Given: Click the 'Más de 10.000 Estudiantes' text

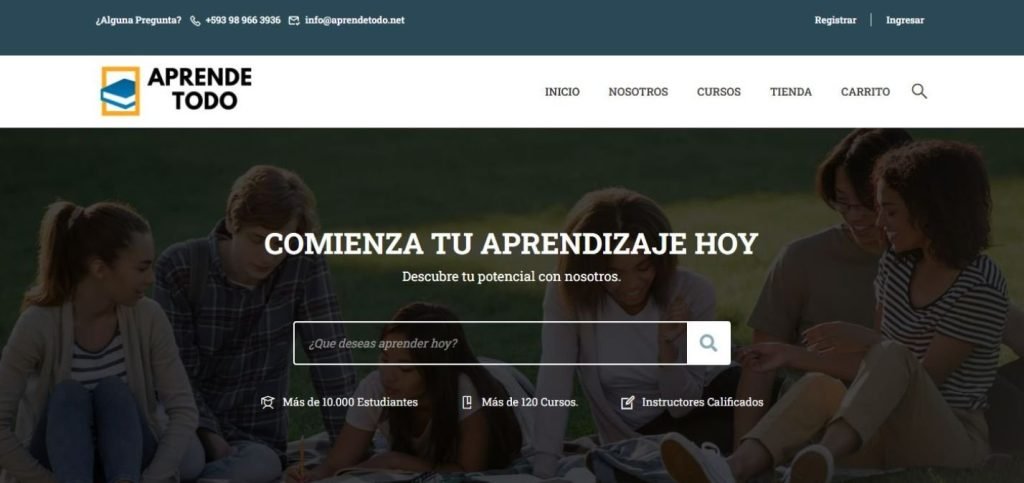Looking at the screenshot, I should 350,402.
